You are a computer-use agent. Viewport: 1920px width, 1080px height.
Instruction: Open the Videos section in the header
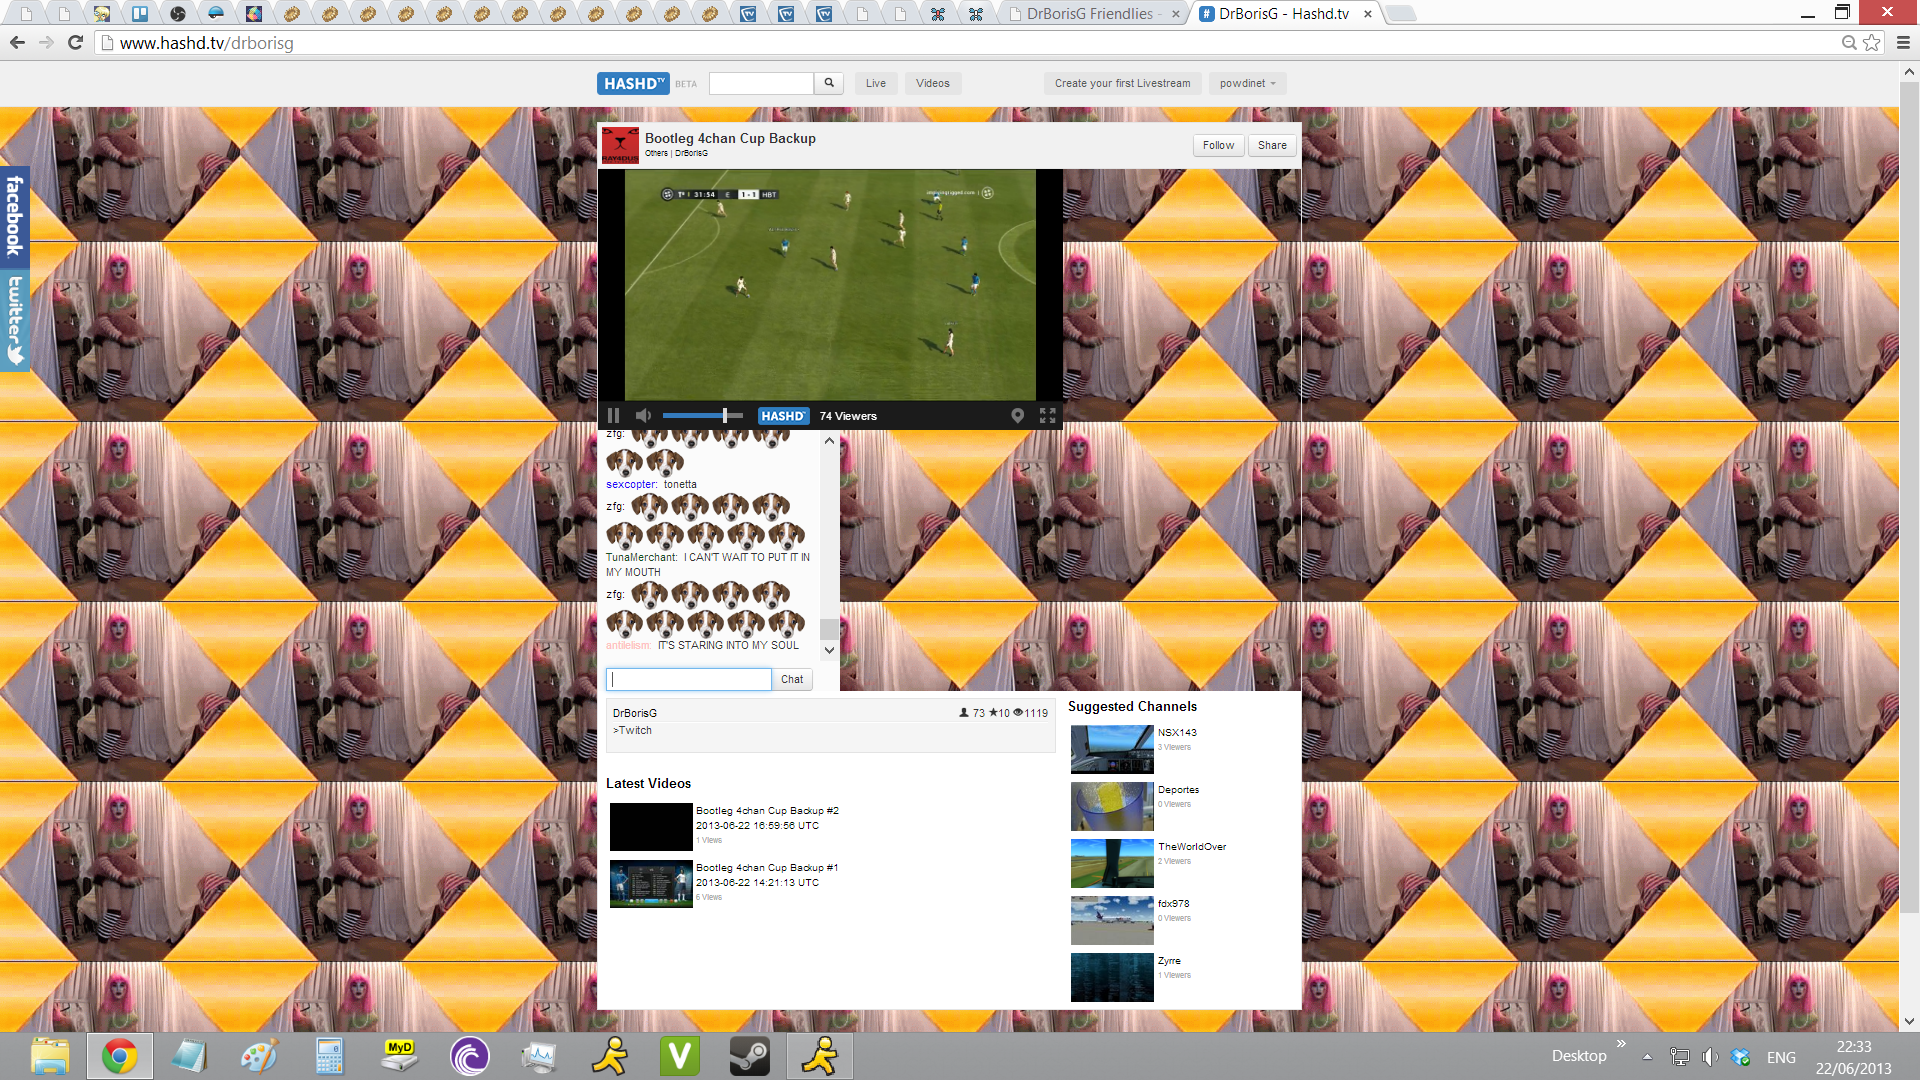(933, 83)
